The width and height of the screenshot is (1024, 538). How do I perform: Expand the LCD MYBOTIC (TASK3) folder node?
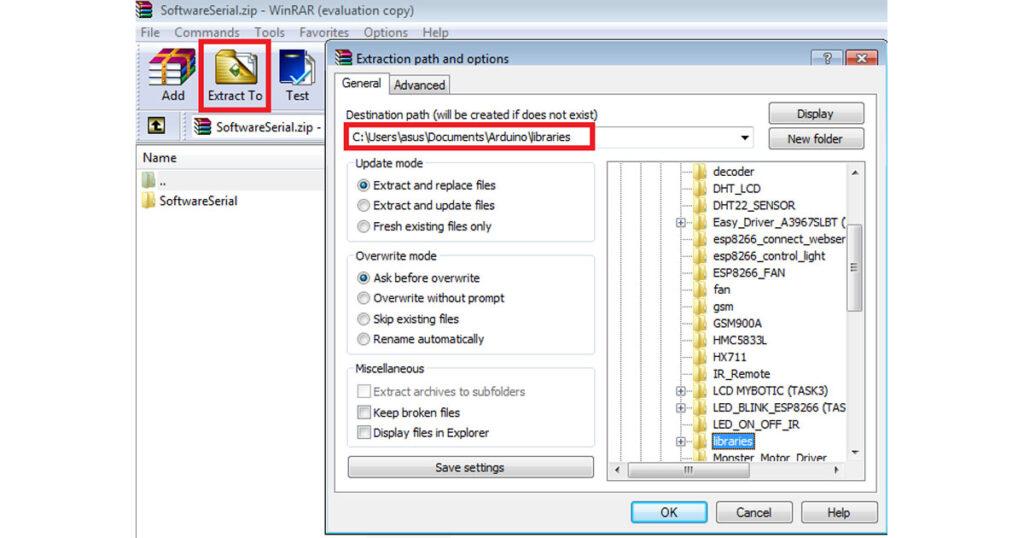click(680, 391)
